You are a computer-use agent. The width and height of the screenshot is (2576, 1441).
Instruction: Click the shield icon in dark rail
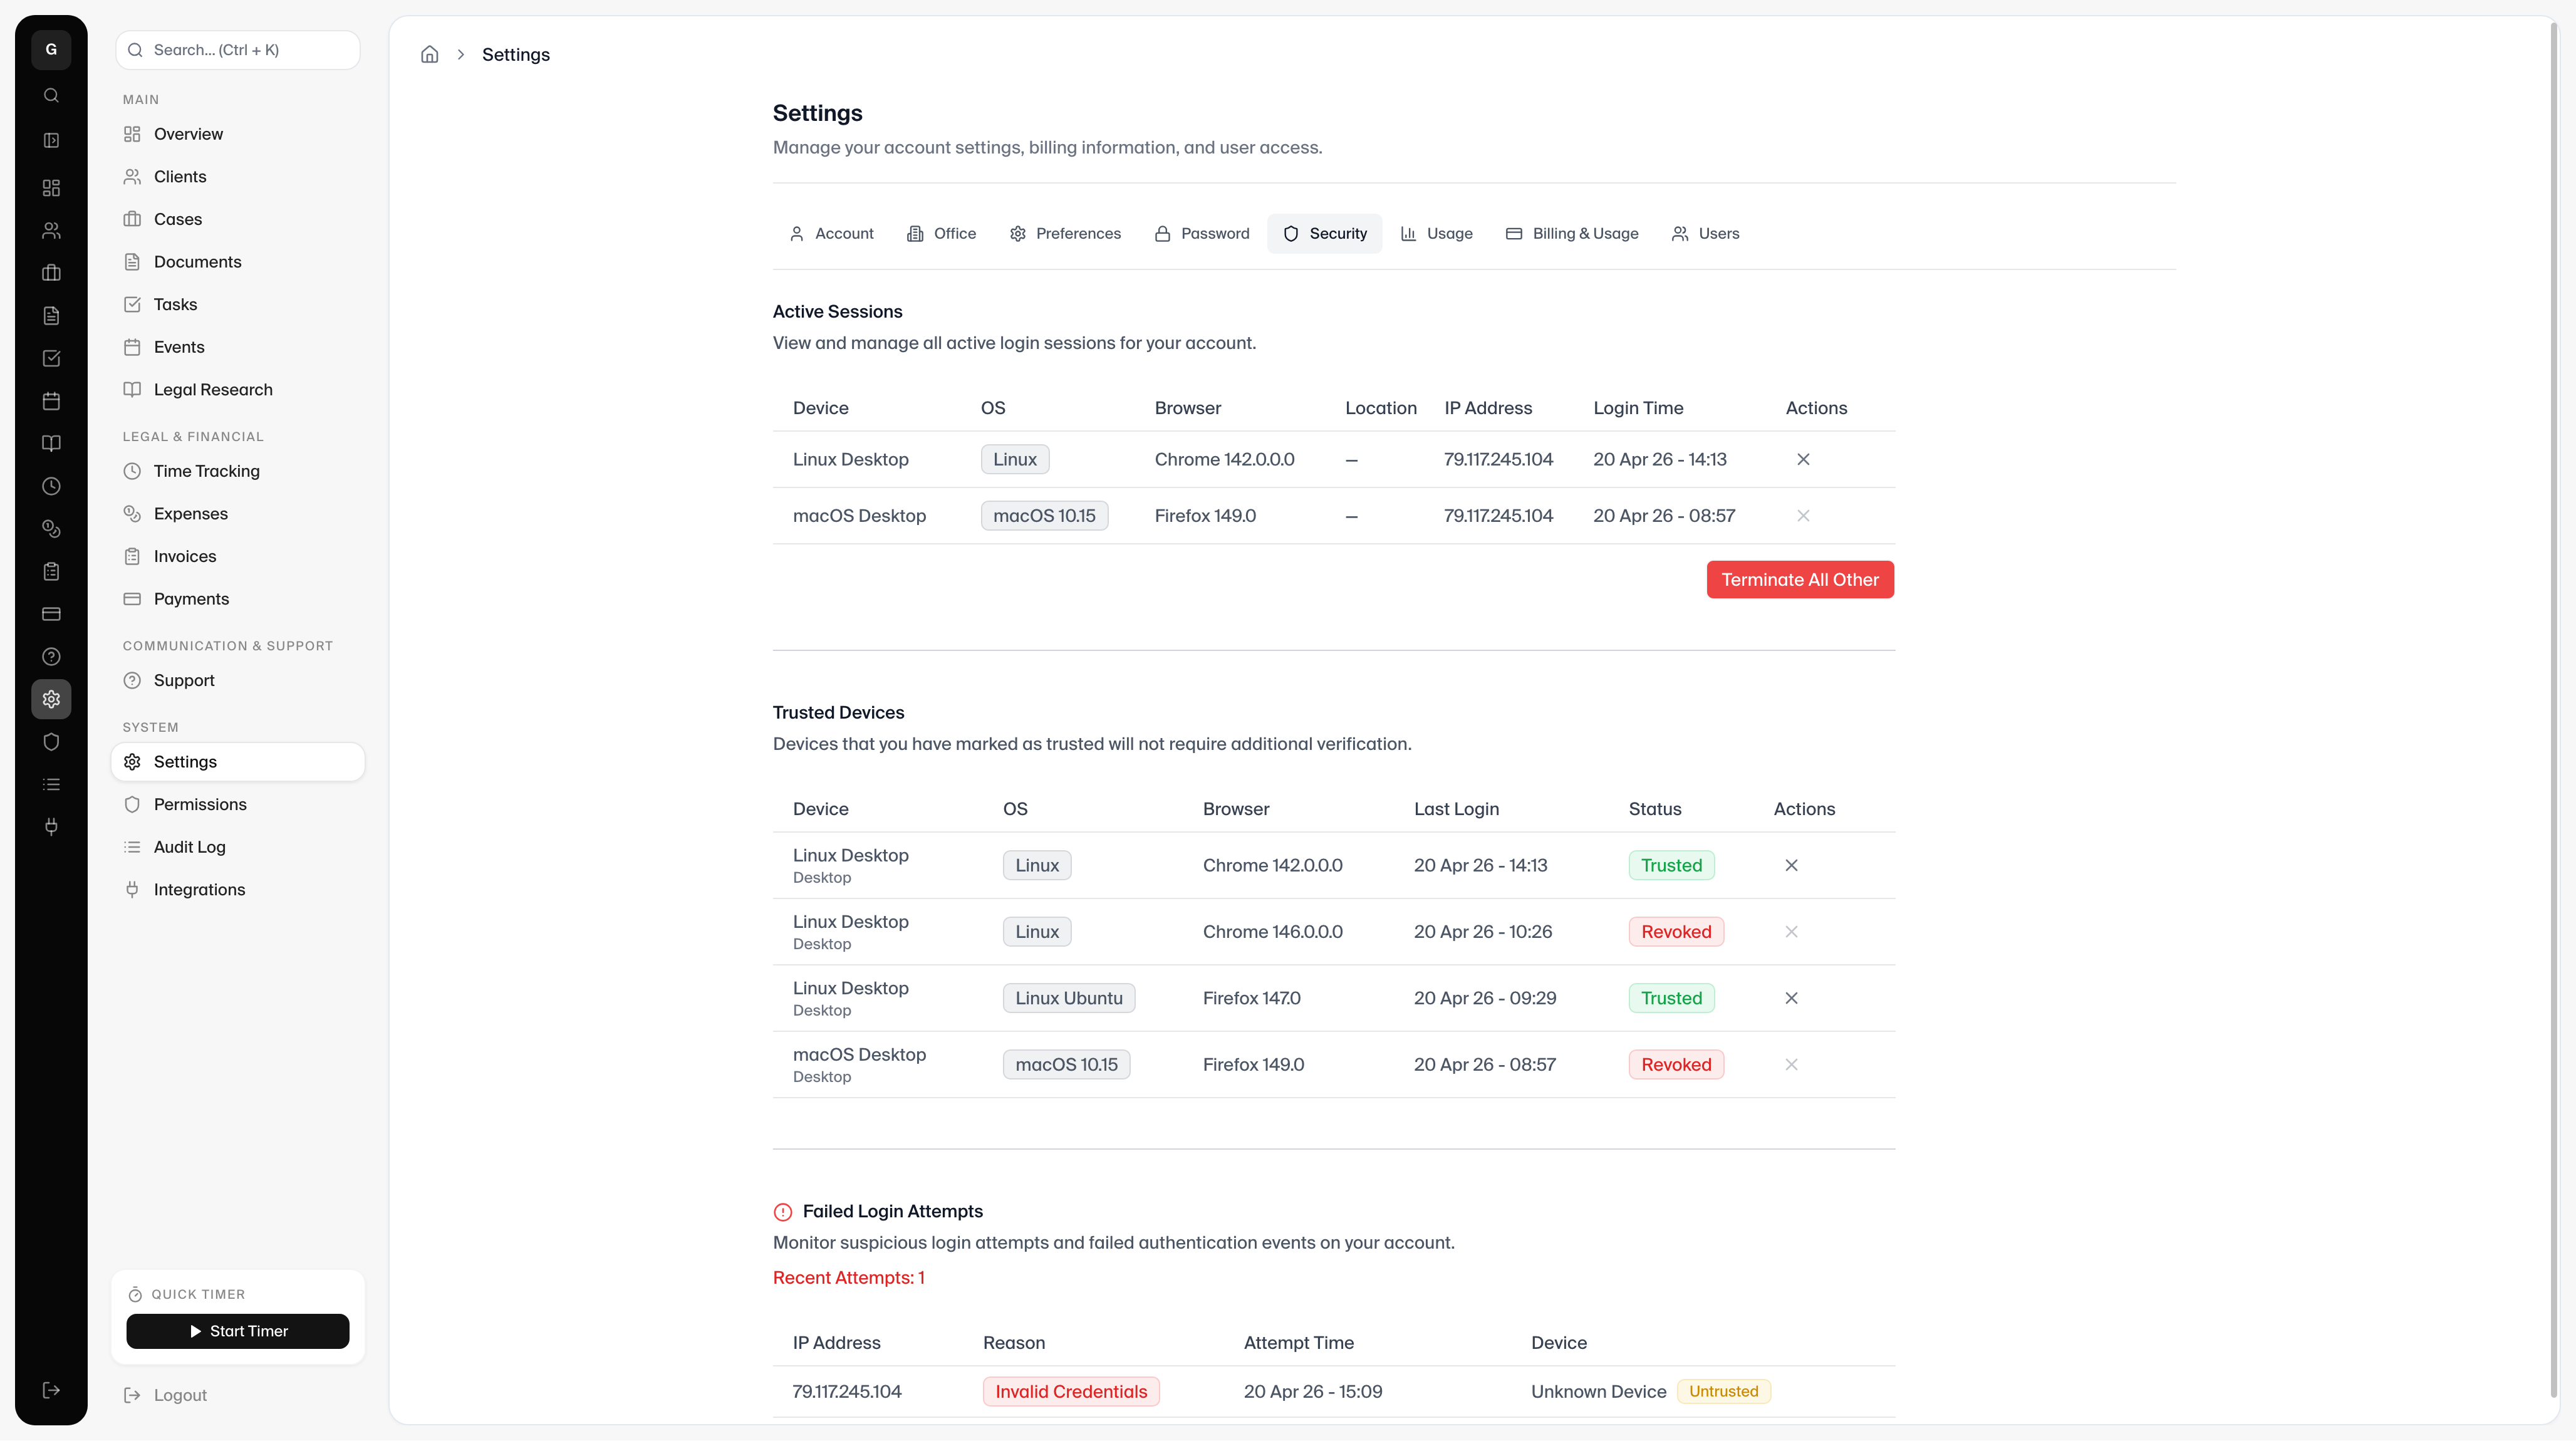point(51,742)
